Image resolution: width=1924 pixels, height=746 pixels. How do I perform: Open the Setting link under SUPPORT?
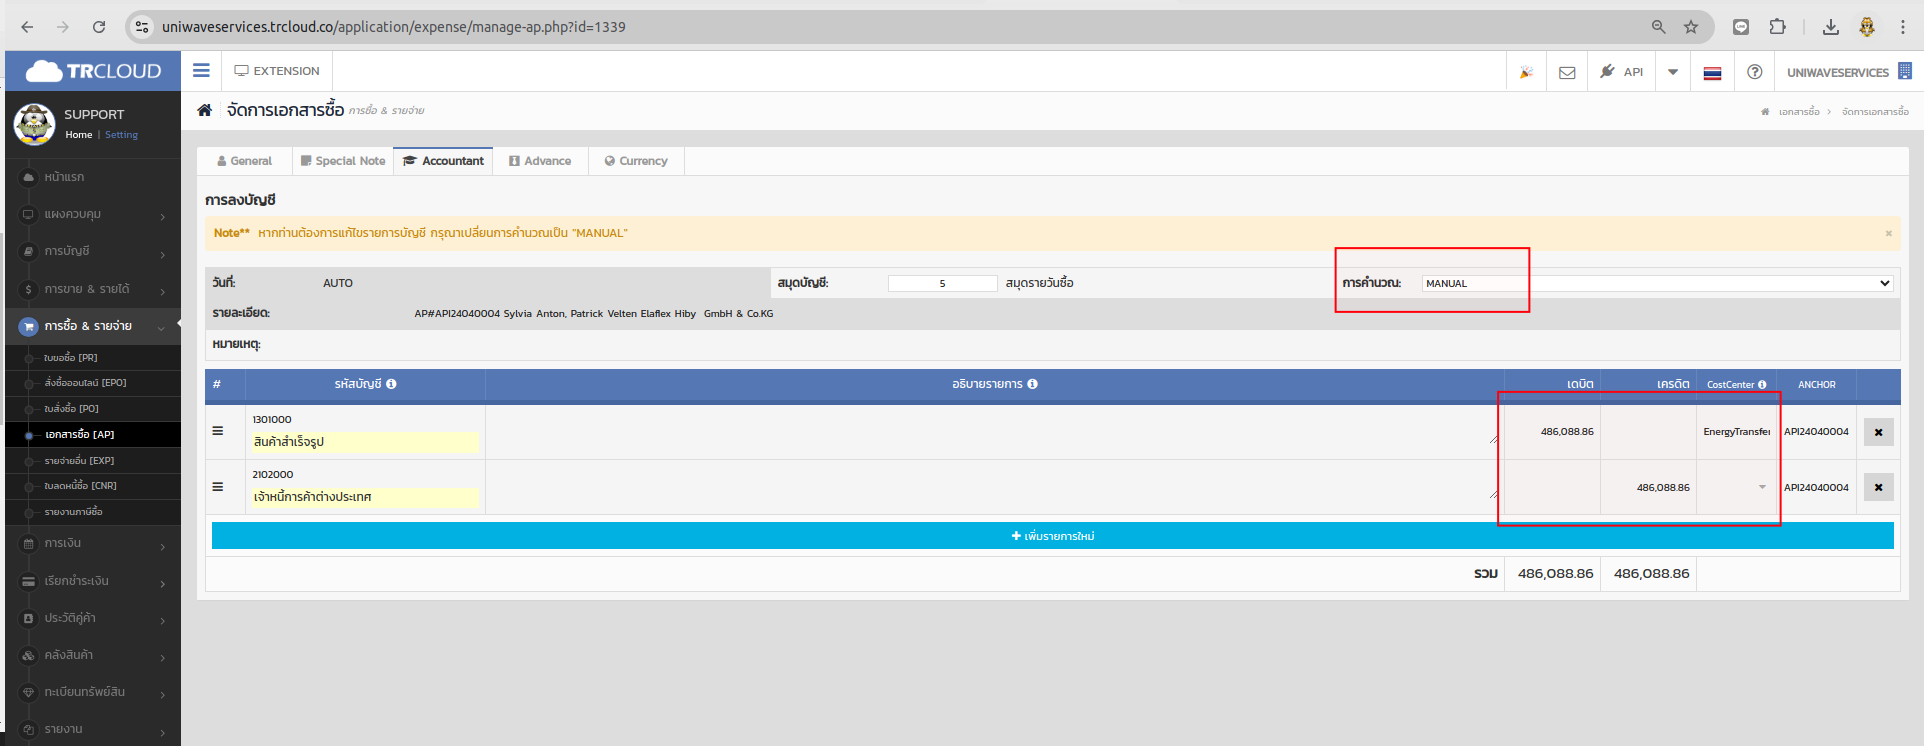click(121, 135)
